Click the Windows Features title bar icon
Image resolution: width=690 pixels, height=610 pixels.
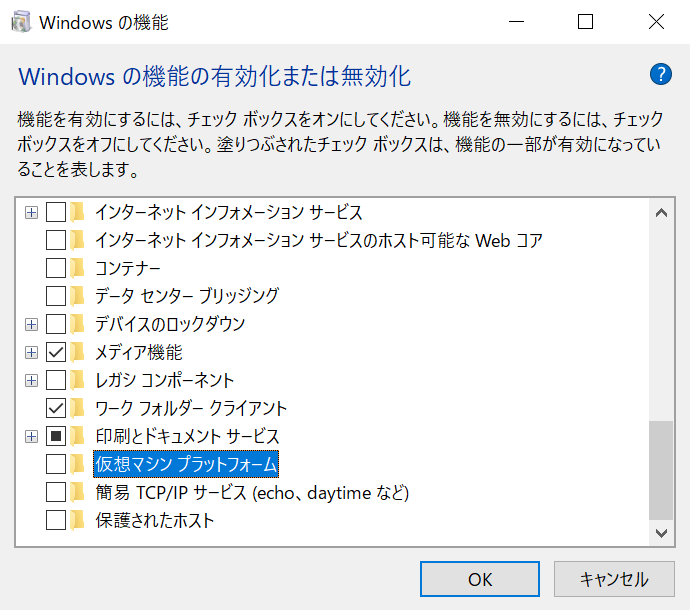pos(21,22)
